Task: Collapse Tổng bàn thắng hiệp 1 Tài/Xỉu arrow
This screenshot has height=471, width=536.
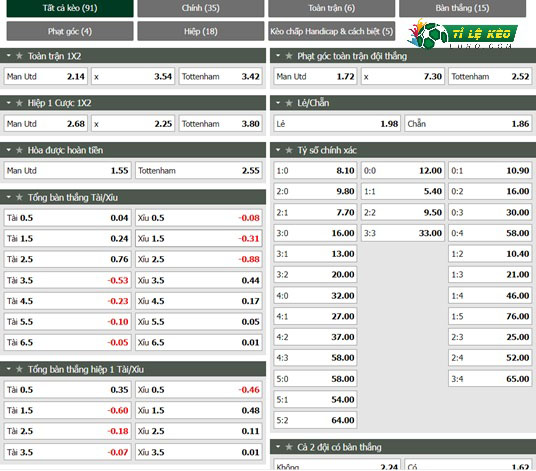Action: click(9, 369)
